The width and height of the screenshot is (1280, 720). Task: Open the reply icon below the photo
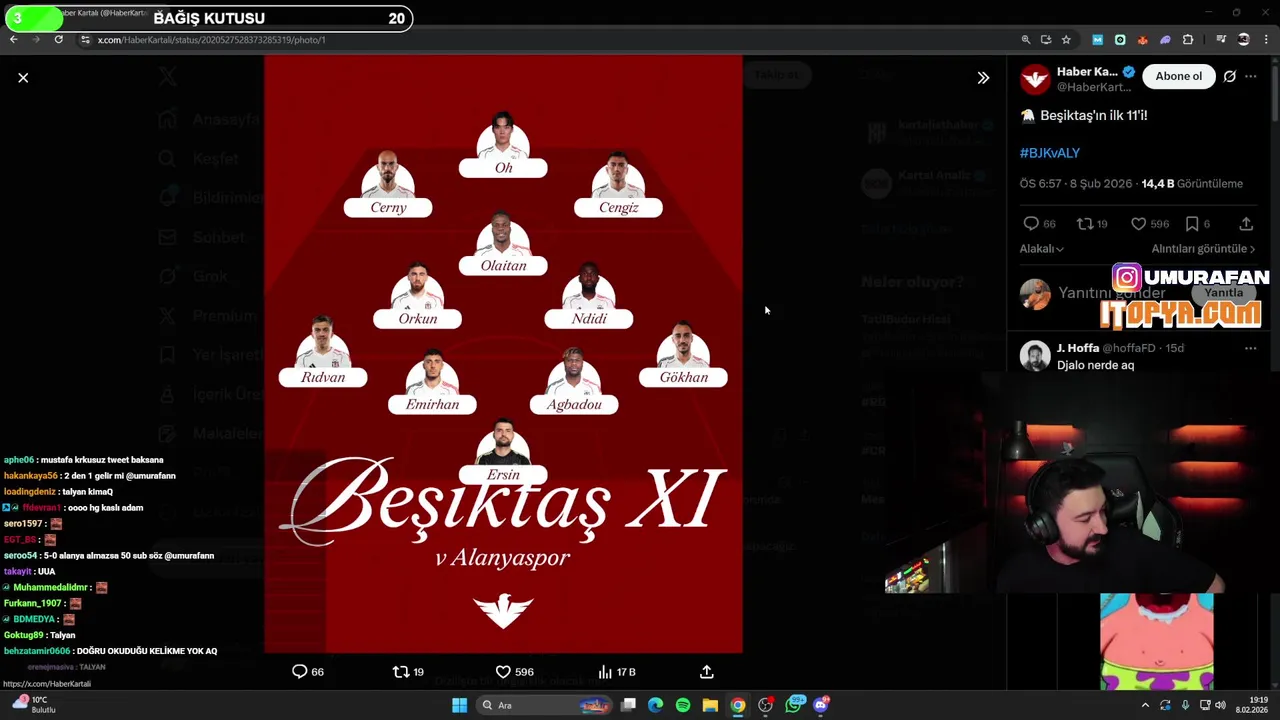[x=299, y=671]
